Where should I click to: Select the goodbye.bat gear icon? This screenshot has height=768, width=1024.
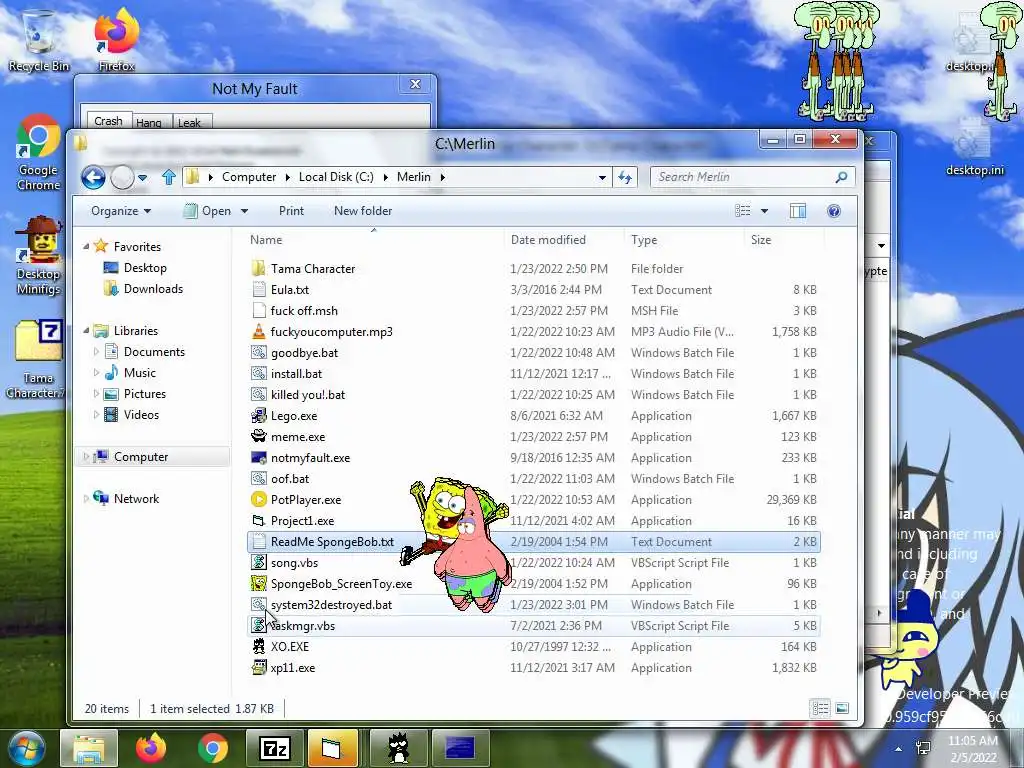point(259,353)
